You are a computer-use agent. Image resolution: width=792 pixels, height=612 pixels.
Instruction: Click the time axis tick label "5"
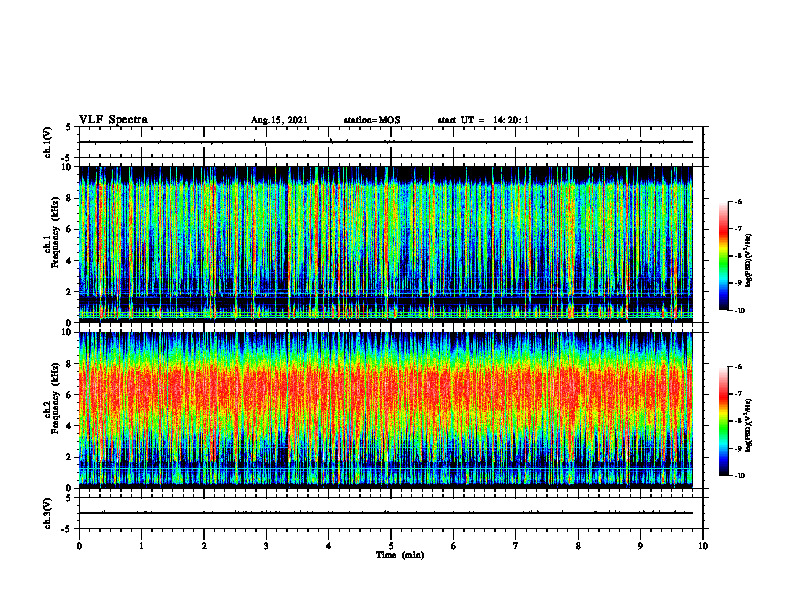[391, 546]
